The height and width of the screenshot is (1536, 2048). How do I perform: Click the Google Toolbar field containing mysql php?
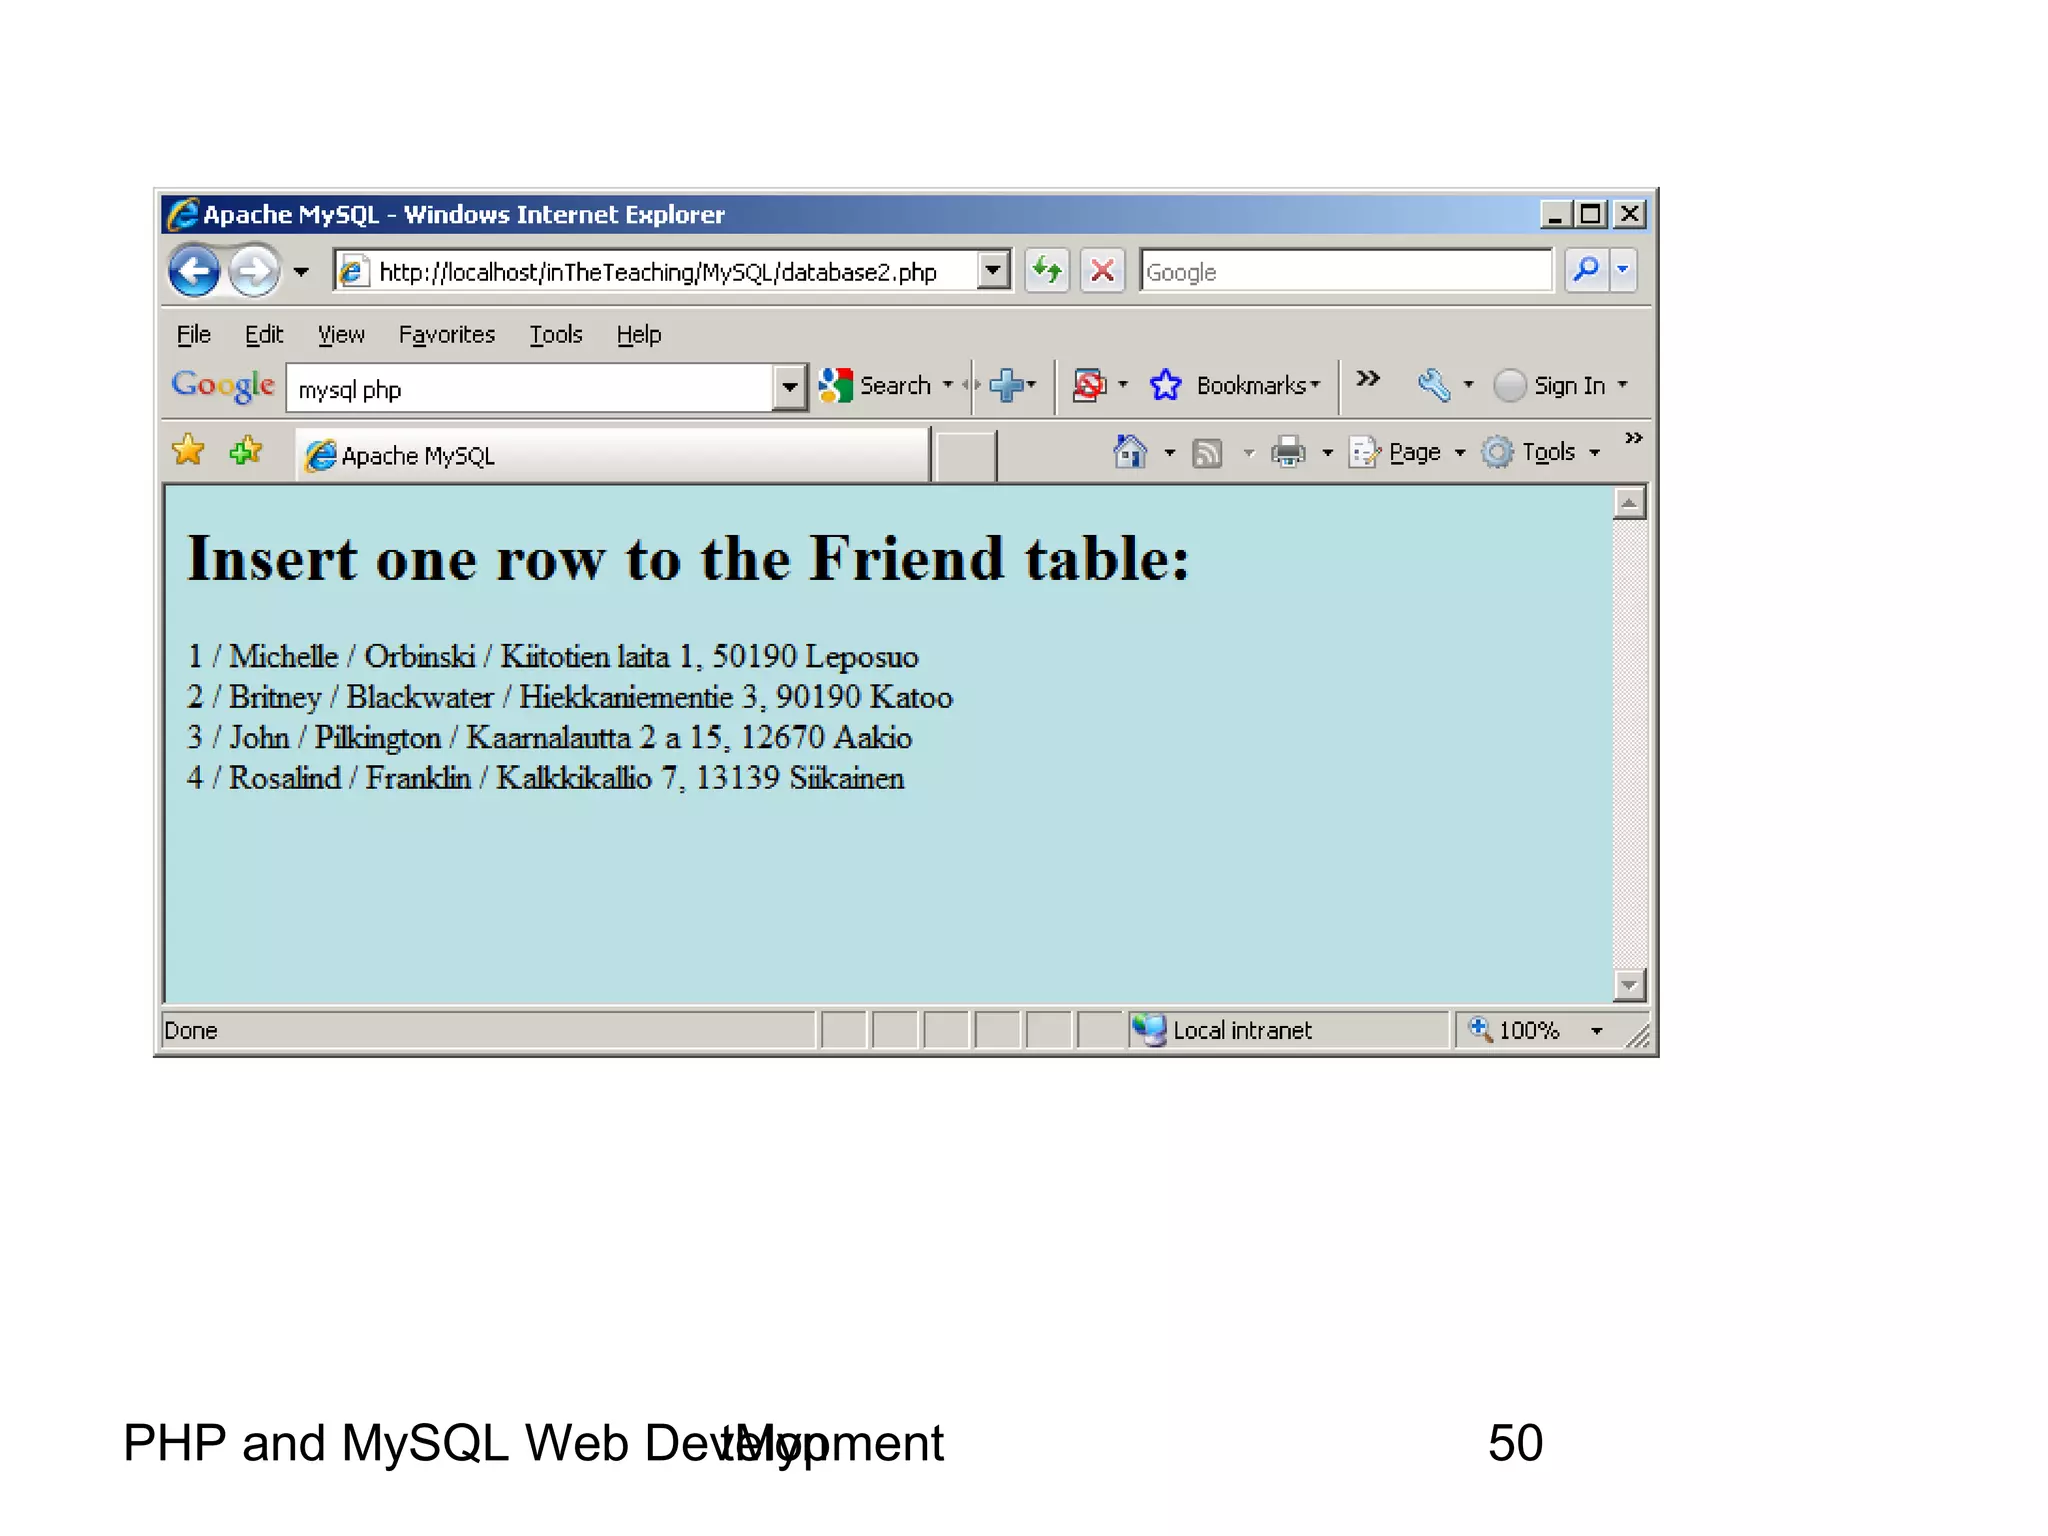[x=530, y=389]
